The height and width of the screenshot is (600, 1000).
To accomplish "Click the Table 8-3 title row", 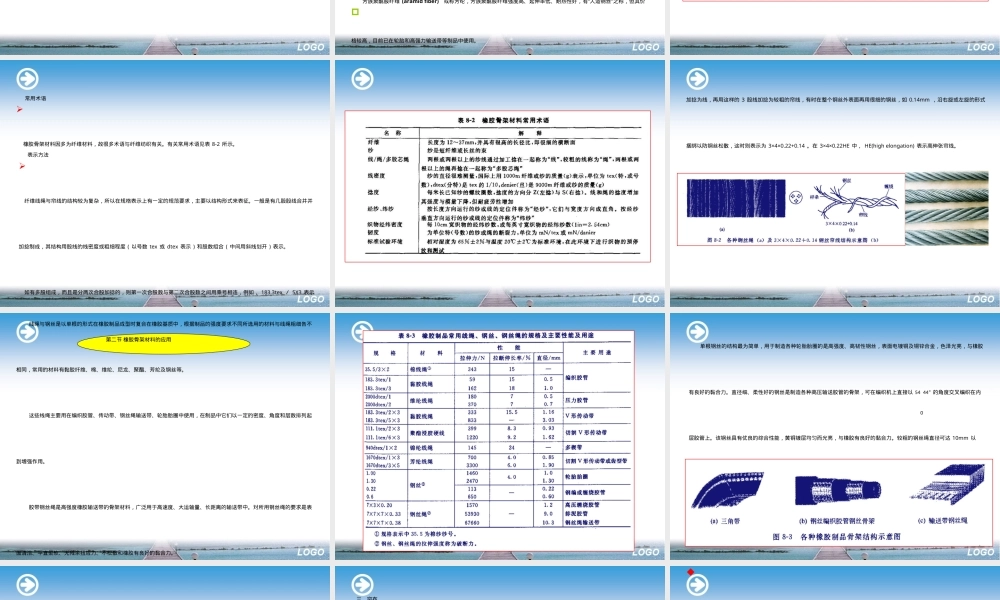I will click(x=496, y=335).
